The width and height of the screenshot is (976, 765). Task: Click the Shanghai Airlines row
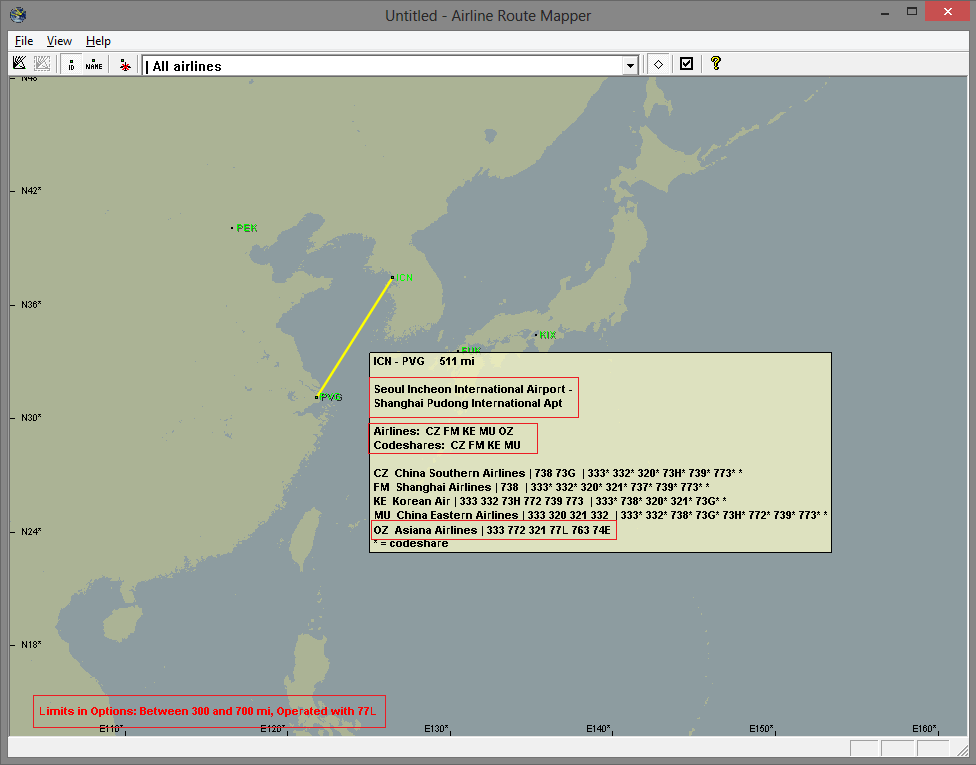(542, 487)
